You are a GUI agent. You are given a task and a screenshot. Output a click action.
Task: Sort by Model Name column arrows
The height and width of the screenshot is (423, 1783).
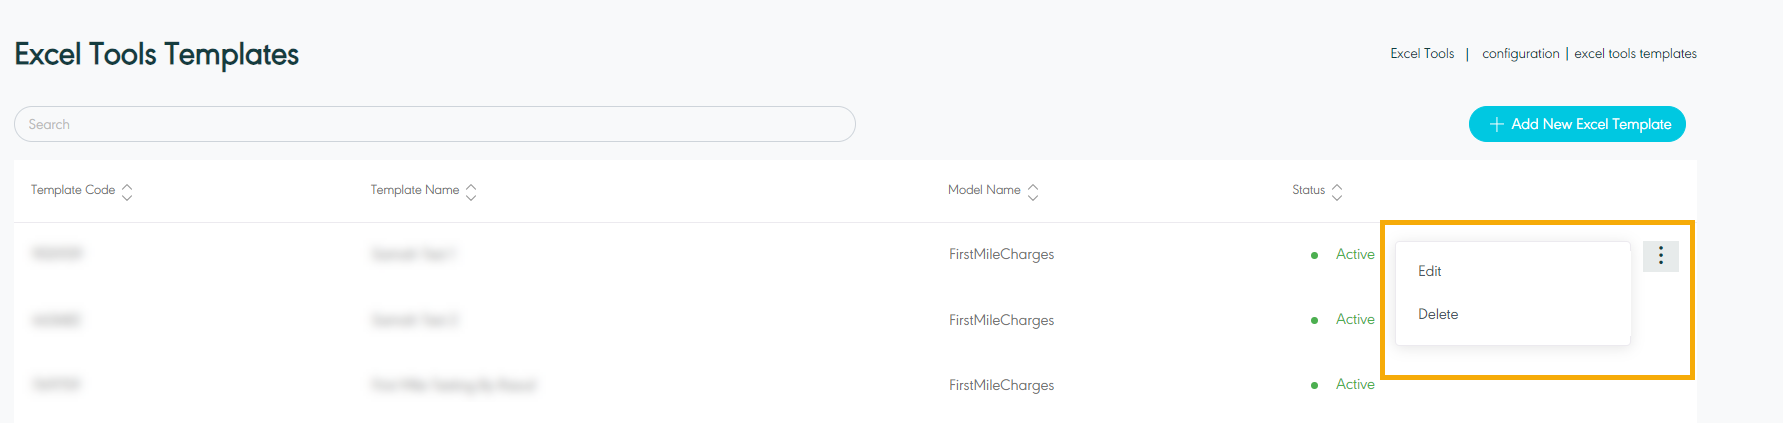1033,191
